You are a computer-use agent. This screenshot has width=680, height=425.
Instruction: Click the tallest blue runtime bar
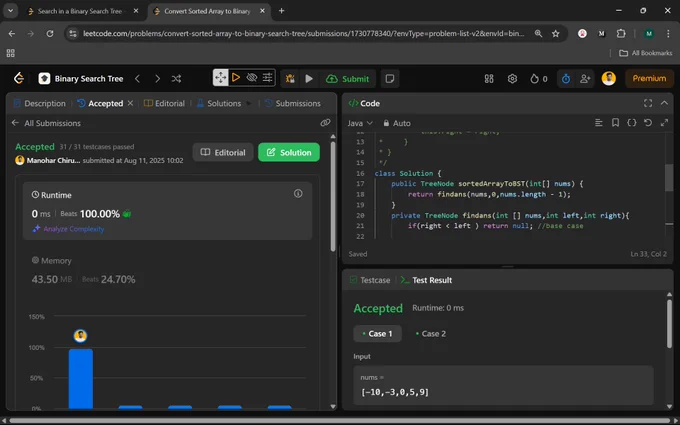[81, 379]
